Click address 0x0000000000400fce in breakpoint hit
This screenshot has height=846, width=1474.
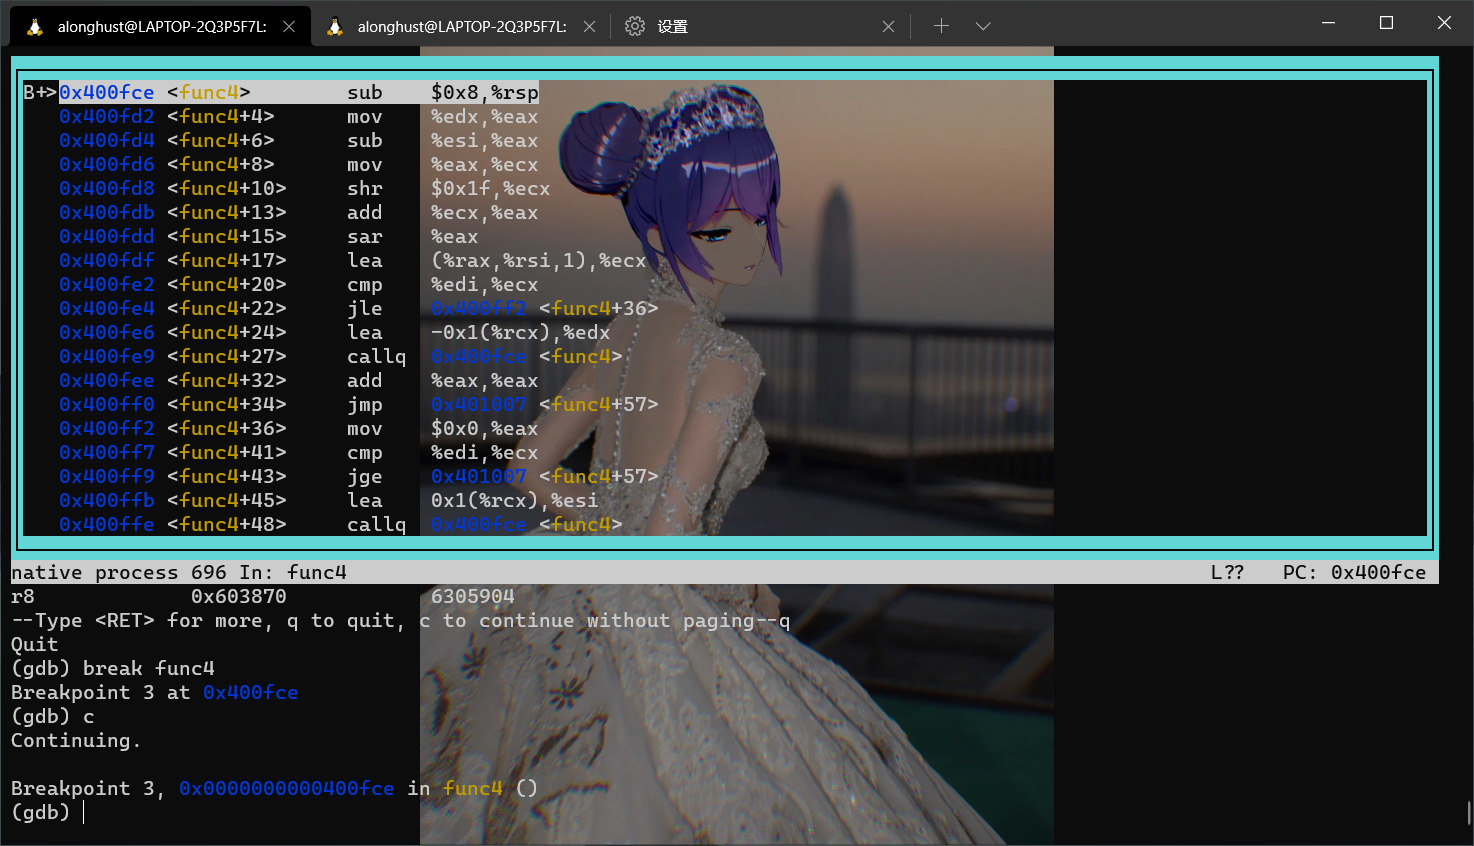[x=287, y=788]
